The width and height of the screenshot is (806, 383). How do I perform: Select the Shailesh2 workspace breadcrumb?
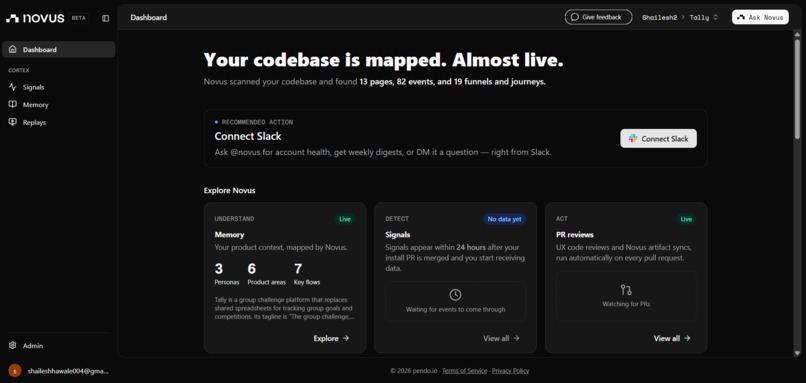[660, 17]
